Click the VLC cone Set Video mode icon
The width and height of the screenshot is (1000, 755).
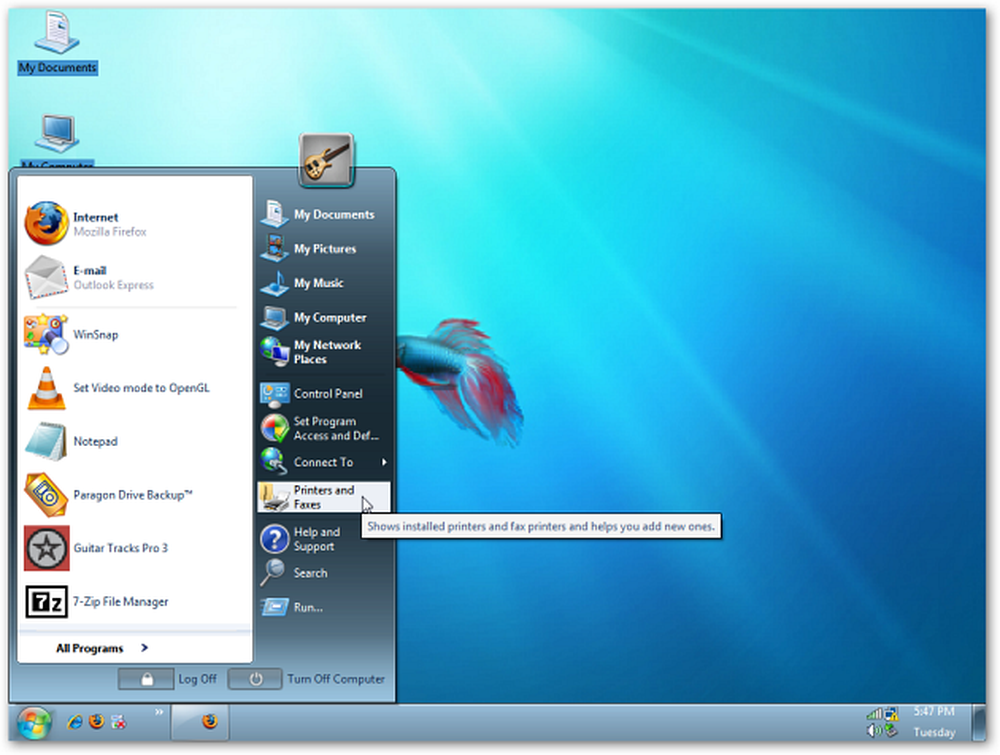tap(46, 388)
